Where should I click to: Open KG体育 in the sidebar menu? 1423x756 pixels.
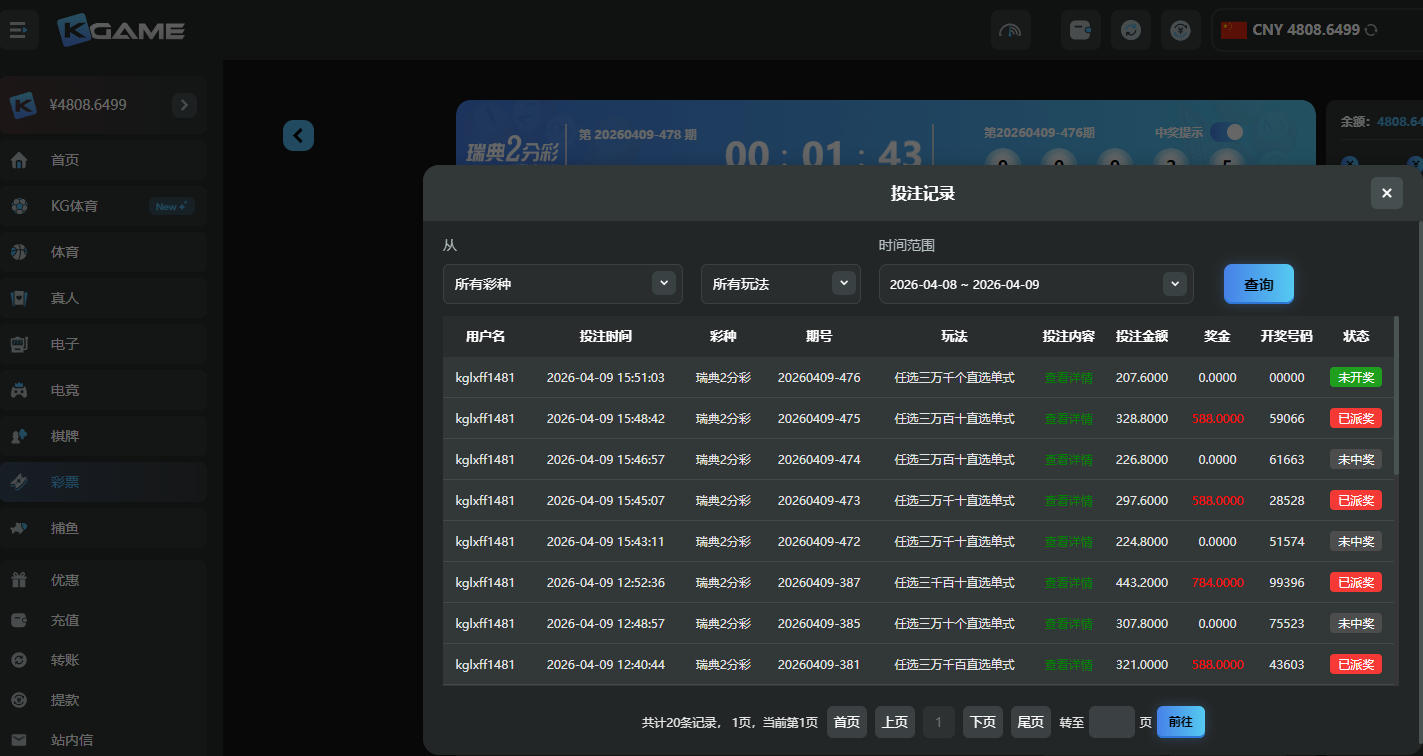click(x=75, y=206)
